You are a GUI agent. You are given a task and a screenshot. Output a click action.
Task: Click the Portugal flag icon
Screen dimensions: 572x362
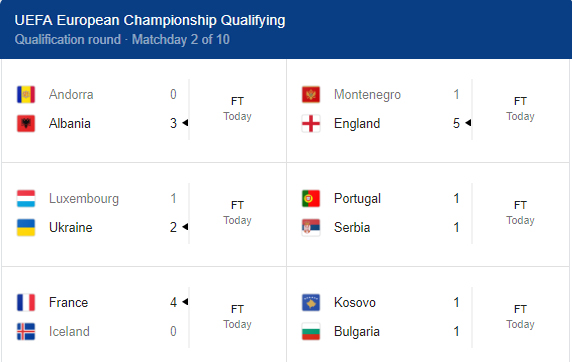311,199
